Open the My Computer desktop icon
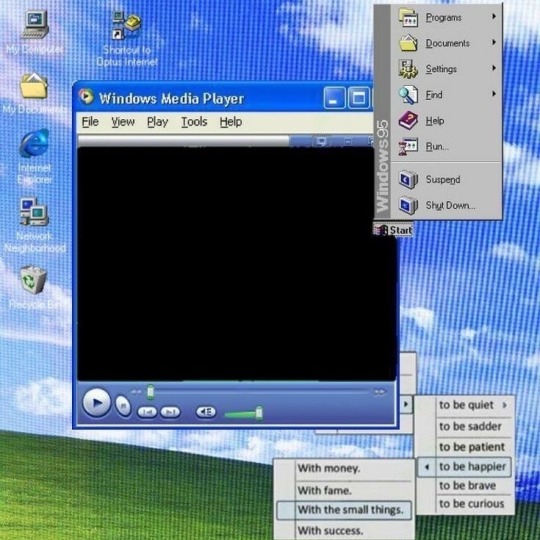This screenshot has height=540, width=540. coord(35,32)
